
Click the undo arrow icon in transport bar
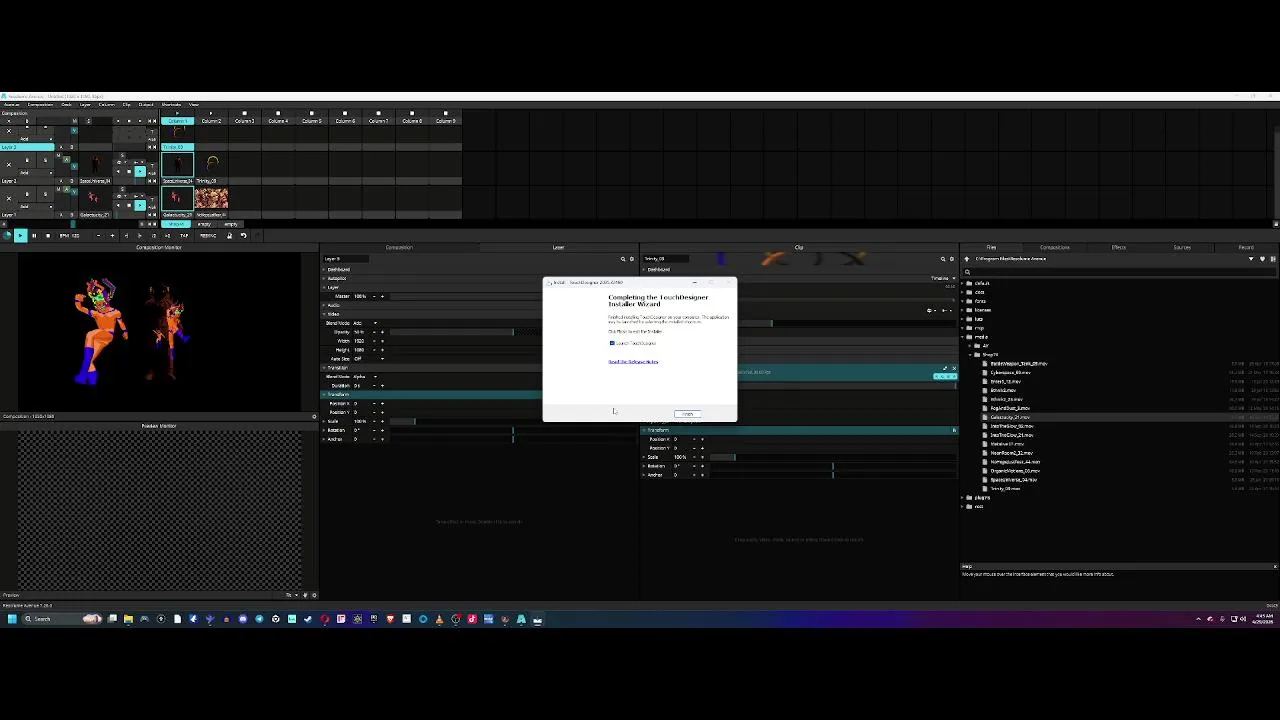(244, 235)
